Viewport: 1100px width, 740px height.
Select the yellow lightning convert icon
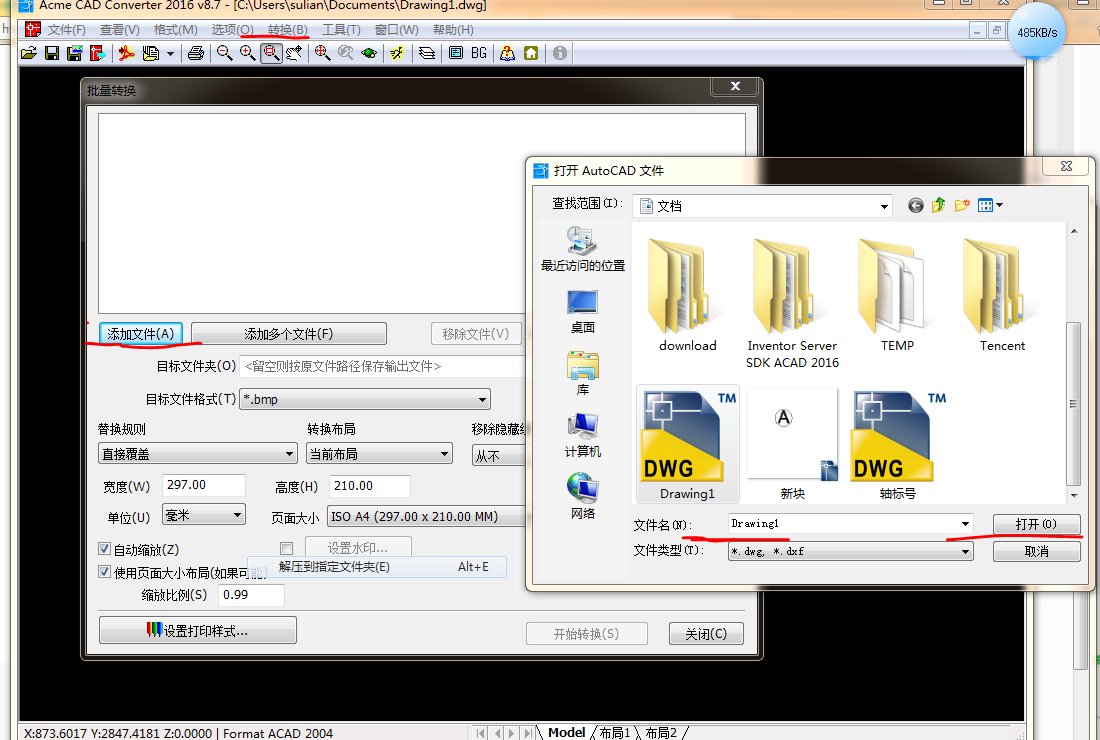398,54
